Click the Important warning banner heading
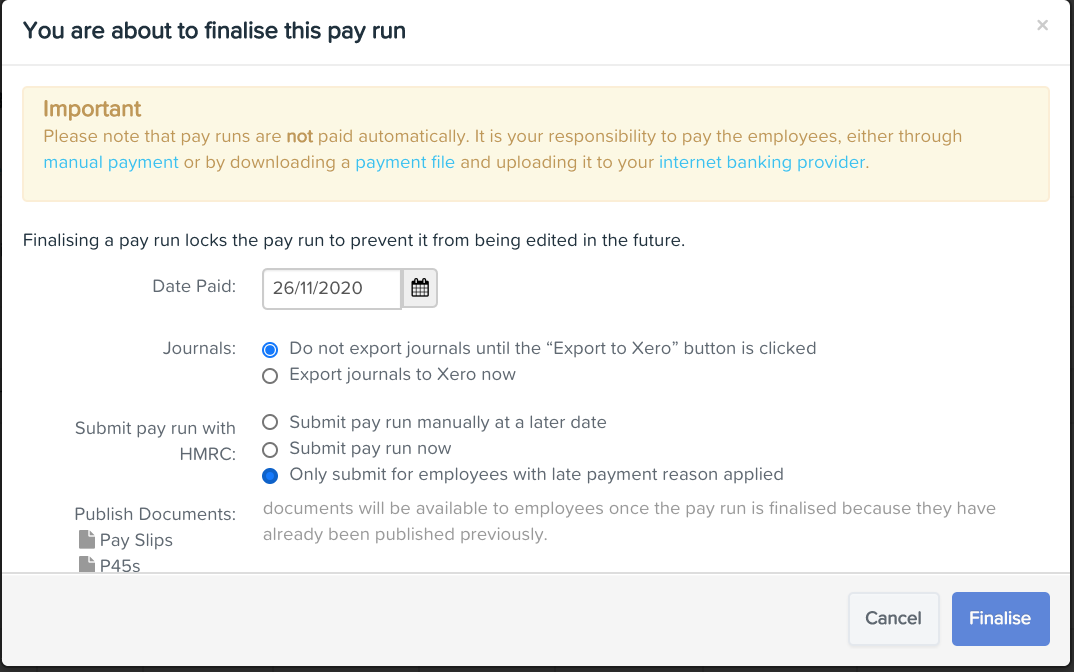Viewport: 1074px width, 672px height. (x=93, y=109)
